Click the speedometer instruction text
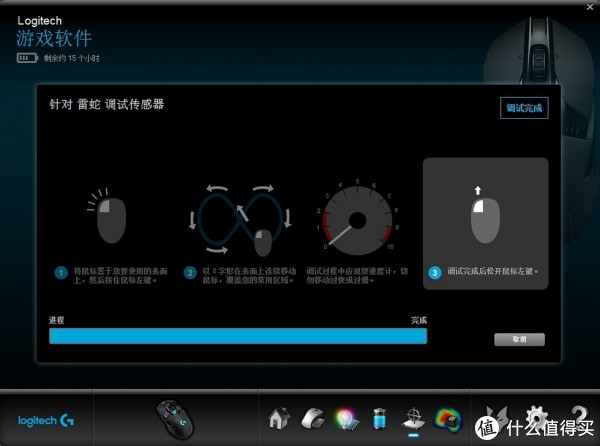 357,275
